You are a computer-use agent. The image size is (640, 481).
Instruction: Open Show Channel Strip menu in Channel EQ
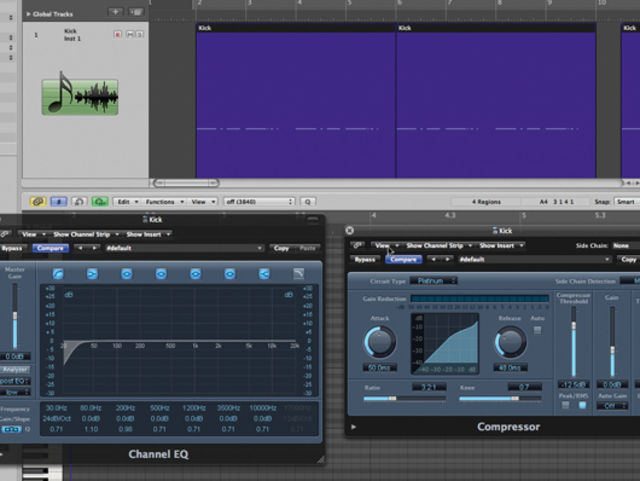click(x=86, y=234)
